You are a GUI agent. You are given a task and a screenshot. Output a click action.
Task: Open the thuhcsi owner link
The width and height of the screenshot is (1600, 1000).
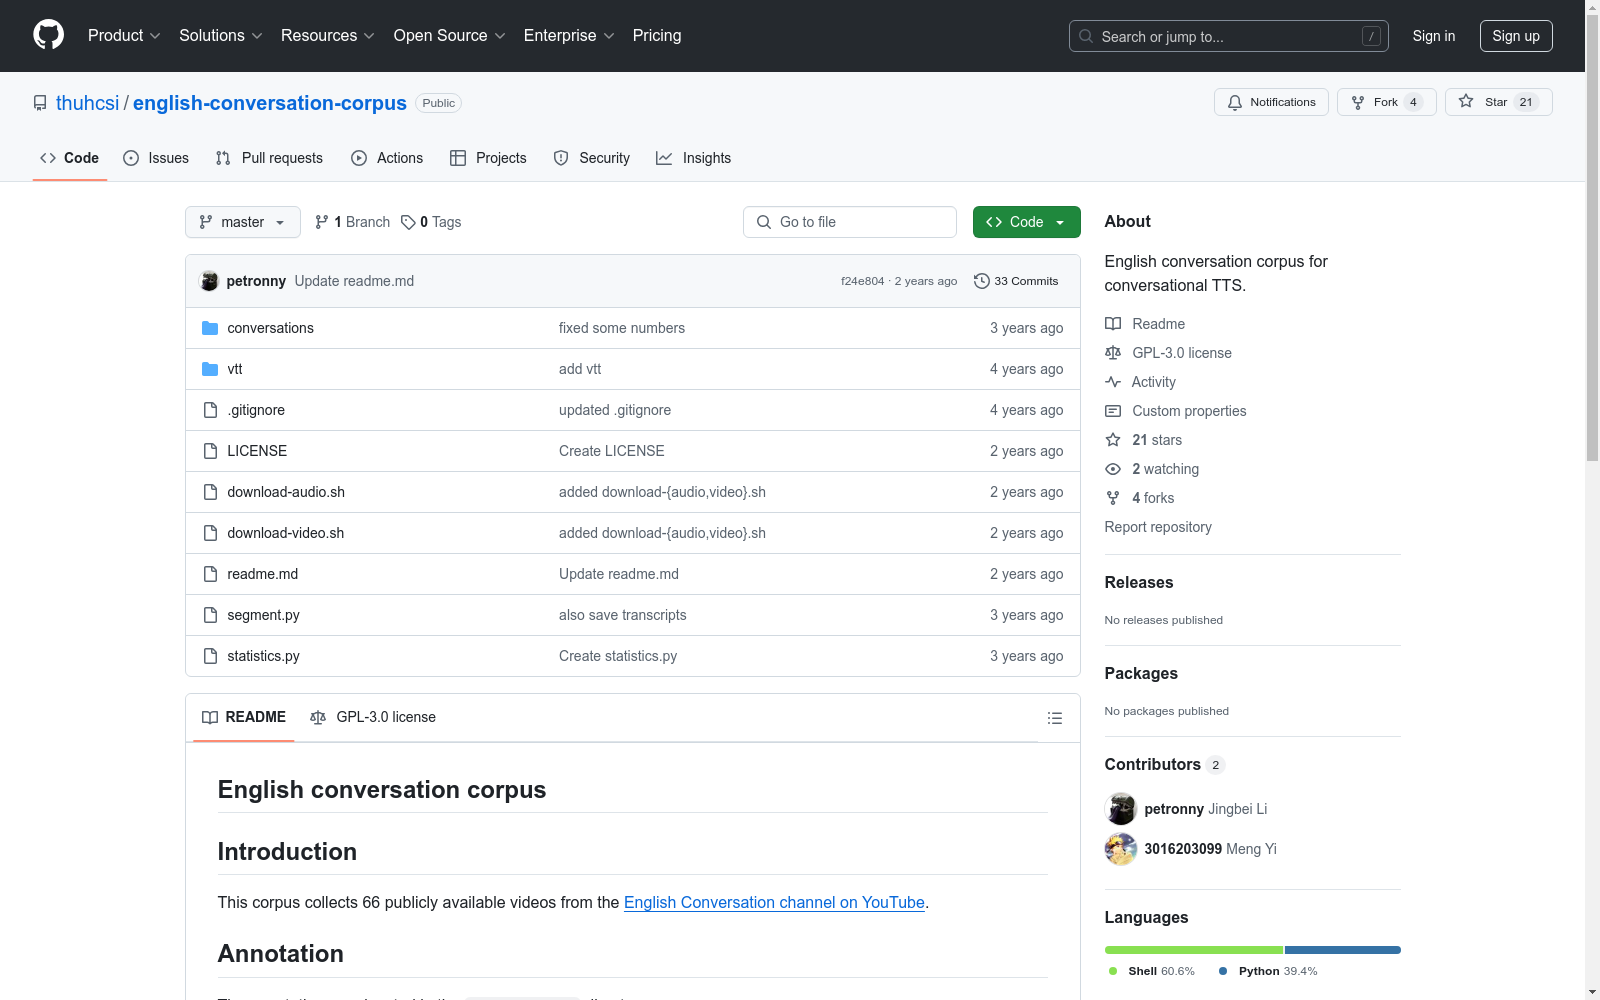[x=88, y=103]
